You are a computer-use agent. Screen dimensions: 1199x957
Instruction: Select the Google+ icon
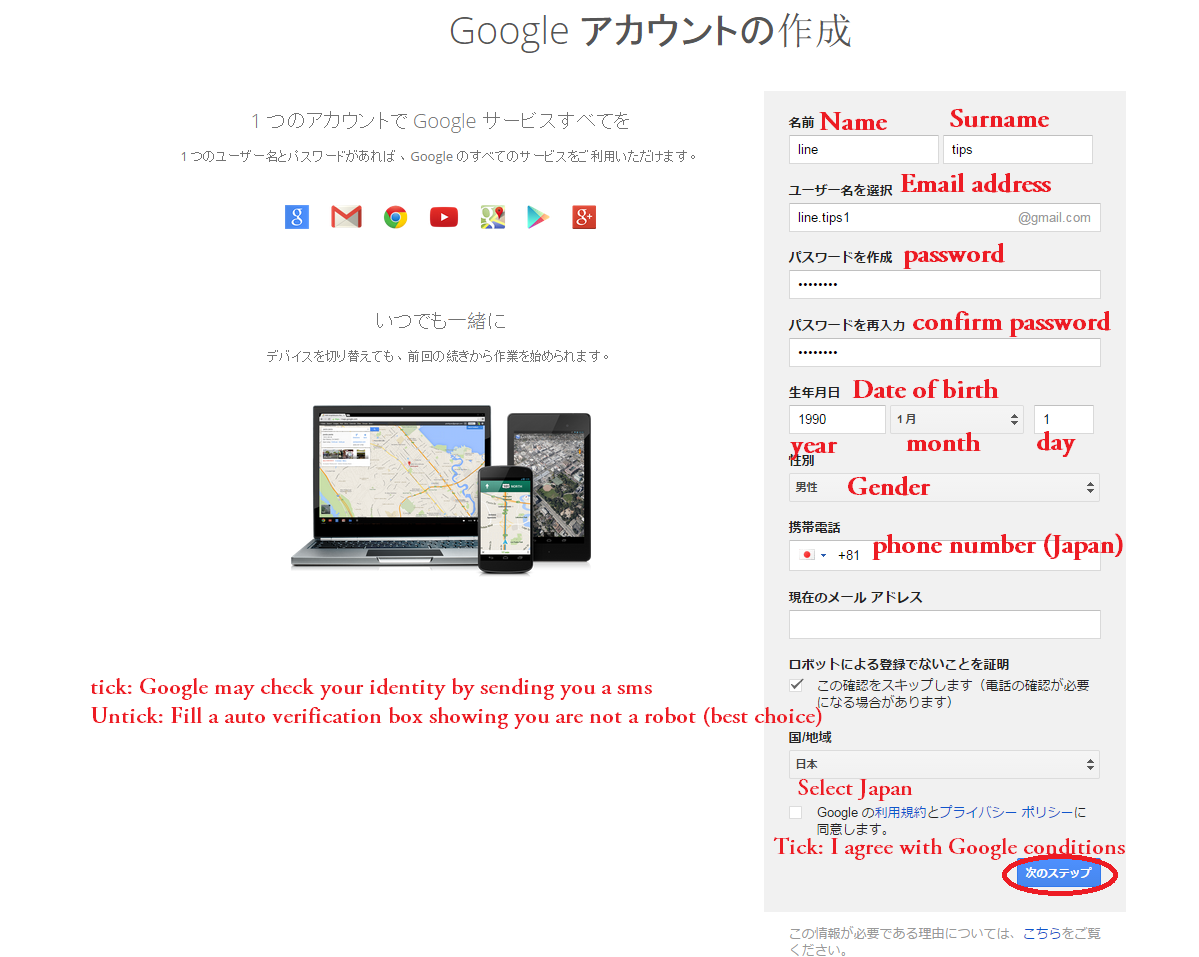pos(584,217)
